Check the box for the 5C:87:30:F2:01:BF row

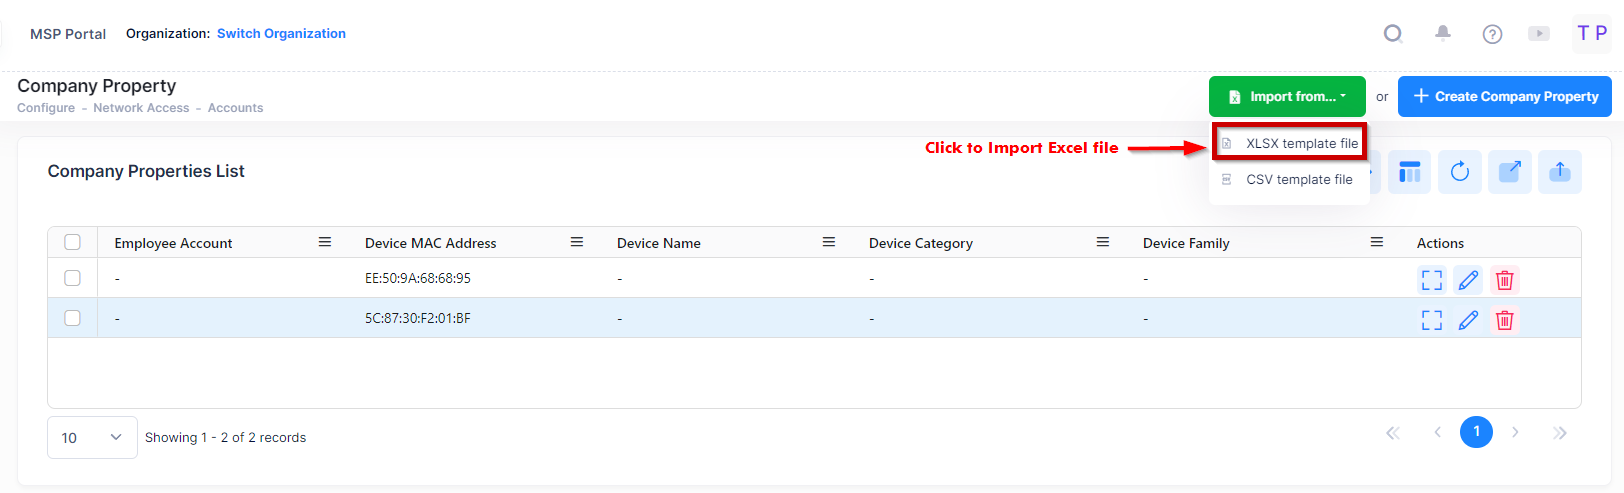click(x=72, y=318)
